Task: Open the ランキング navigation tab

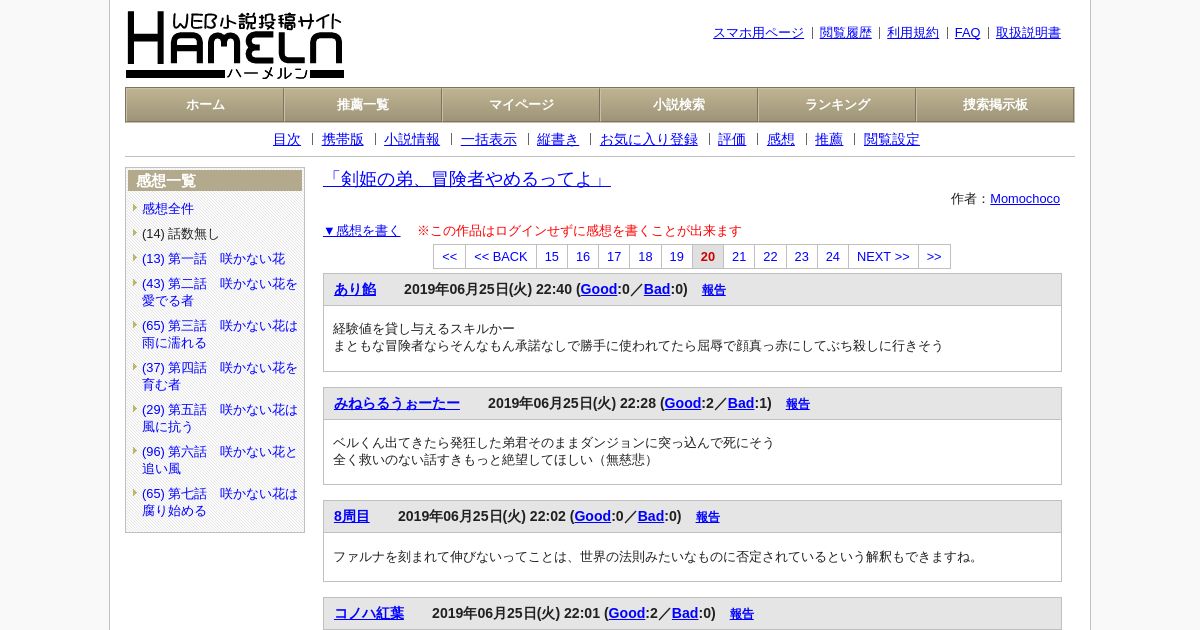Action: click(837, 105)
